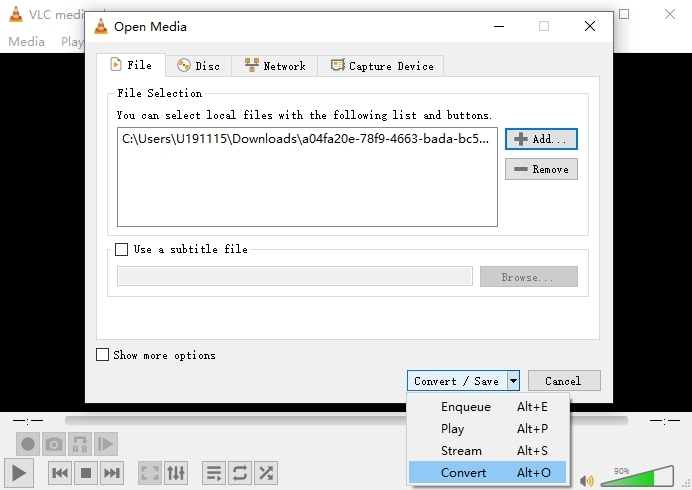Click the frame-by-frame button
This screenshot has height=490, width=692.
click(x=106, y=444)
